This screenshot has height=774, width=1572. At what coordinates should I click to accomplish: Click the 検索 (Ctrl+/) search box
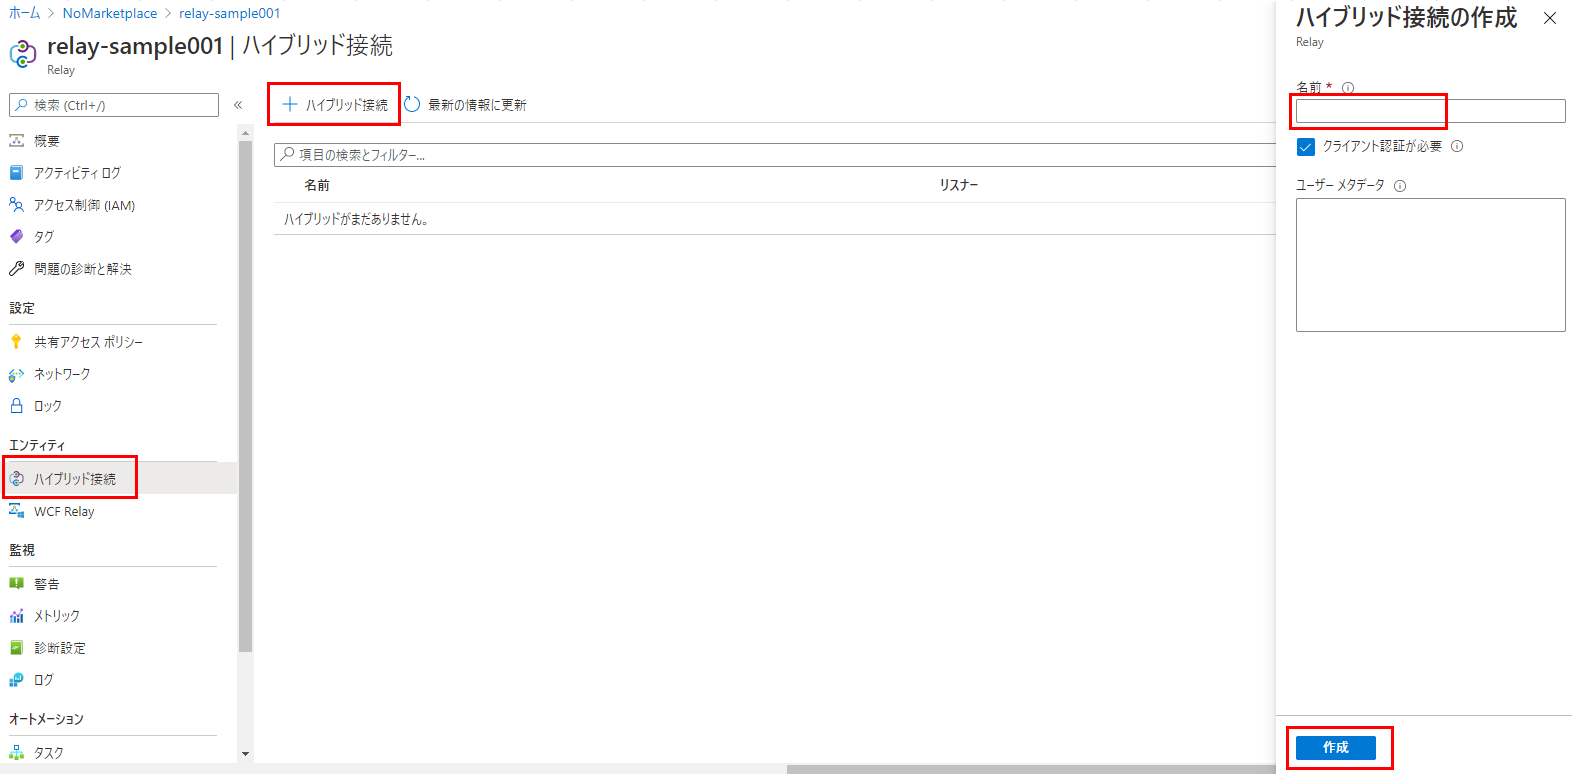click(x=114, y=105)
